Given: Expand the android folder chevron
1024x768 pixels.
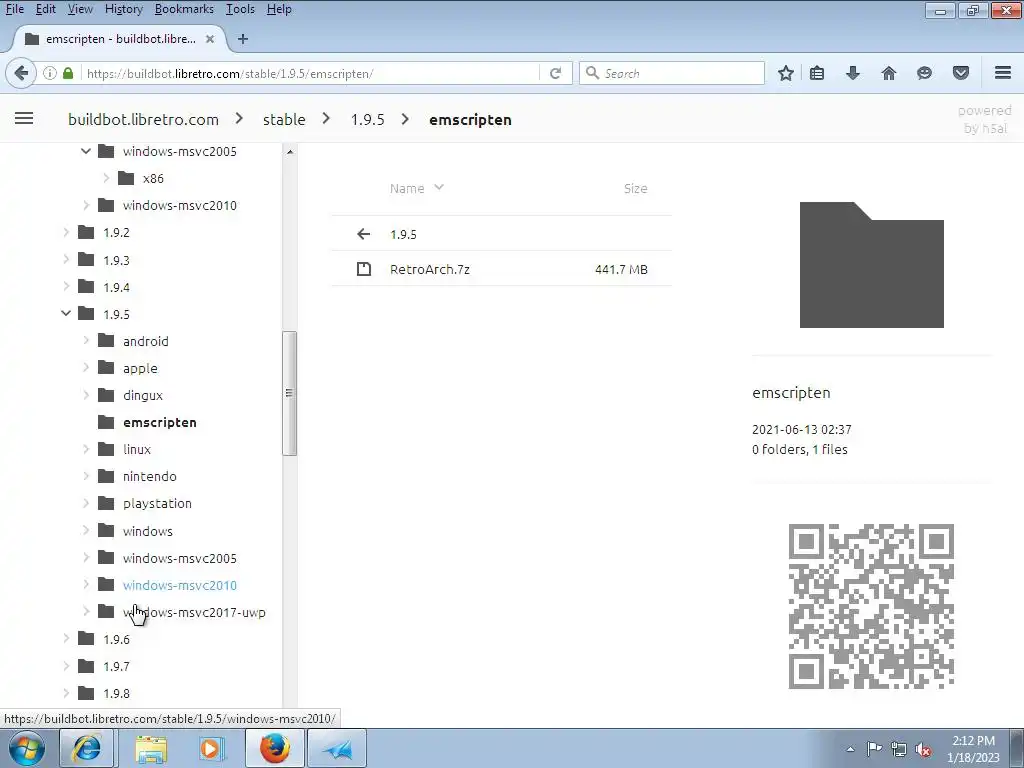Looking at the screenshot, I should tap(86, 341).
